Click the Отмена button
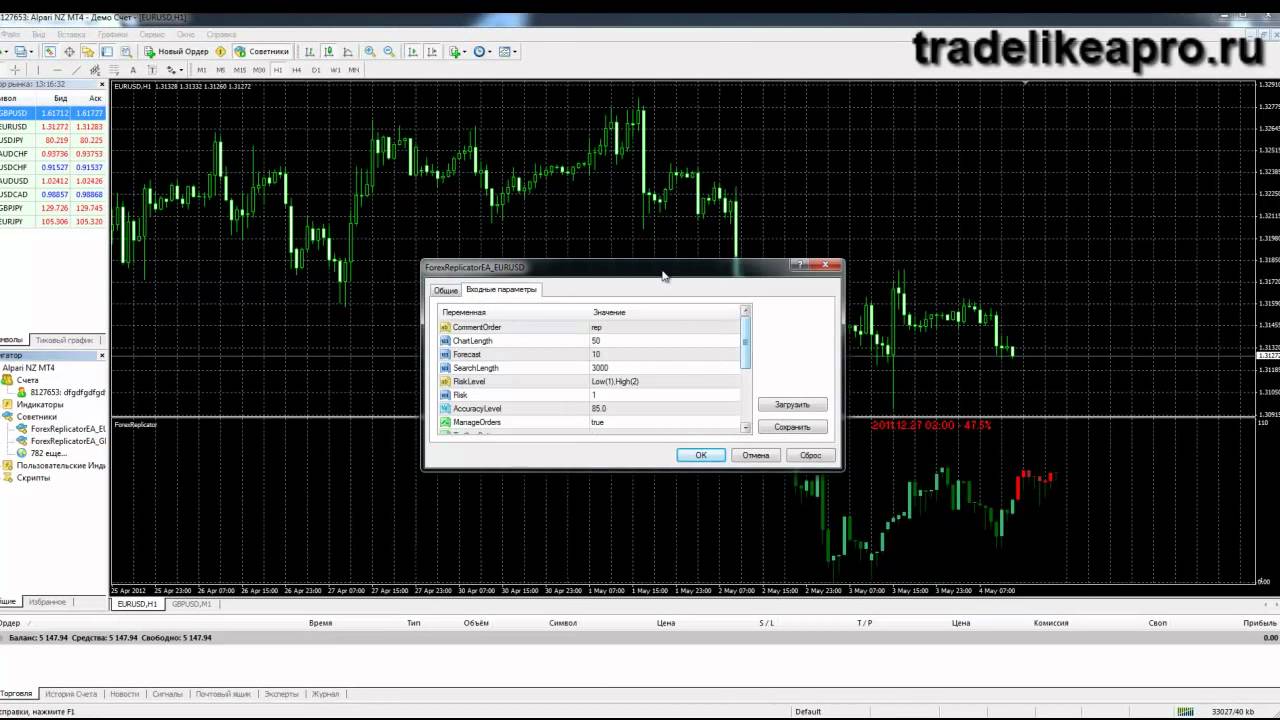1280x720 pixels. [756, 455]
